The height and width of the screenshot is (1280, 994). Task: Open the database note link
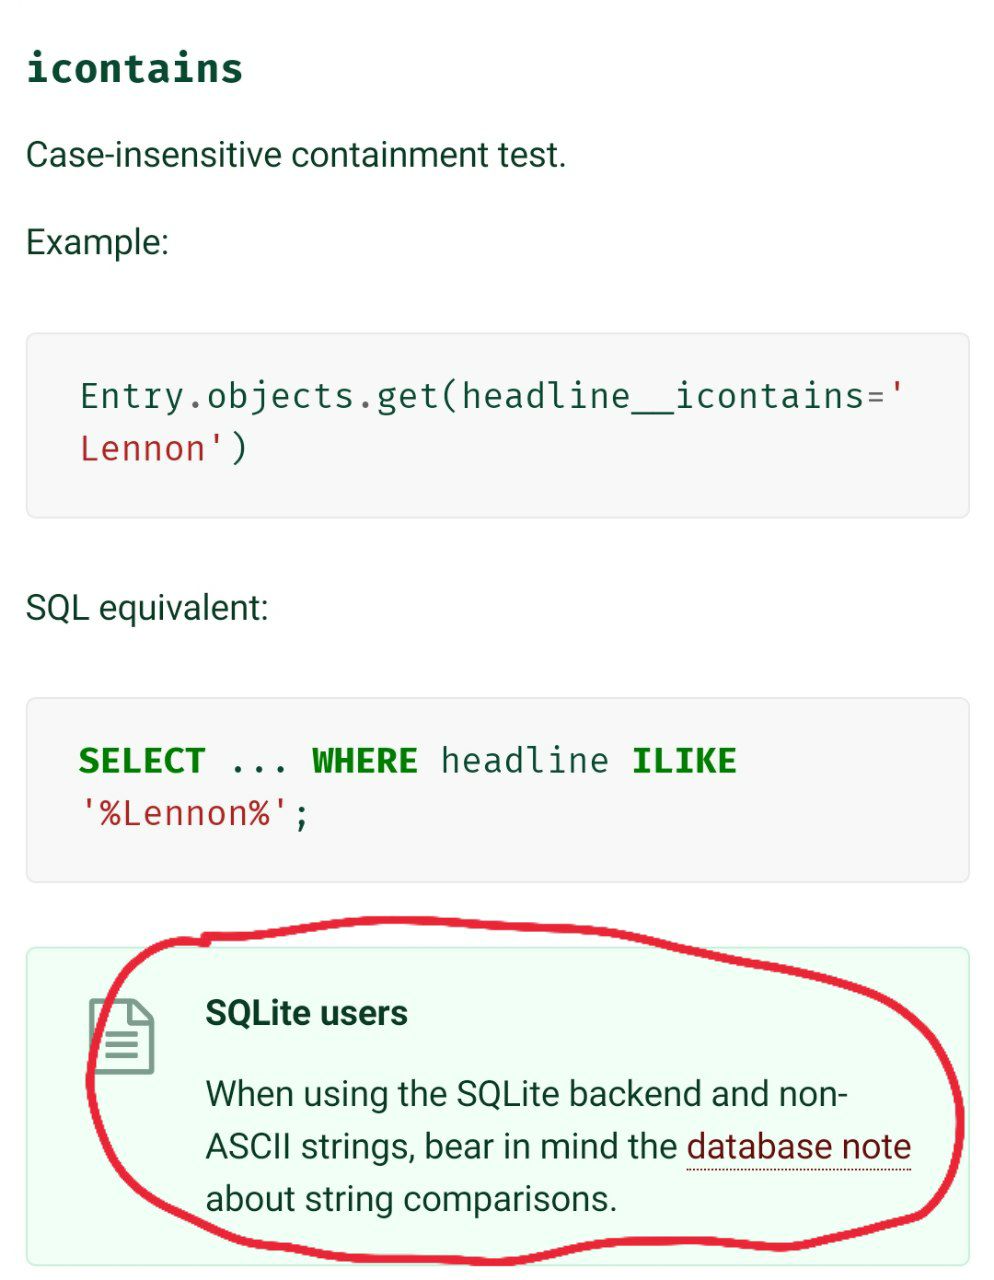[799, 1146]
